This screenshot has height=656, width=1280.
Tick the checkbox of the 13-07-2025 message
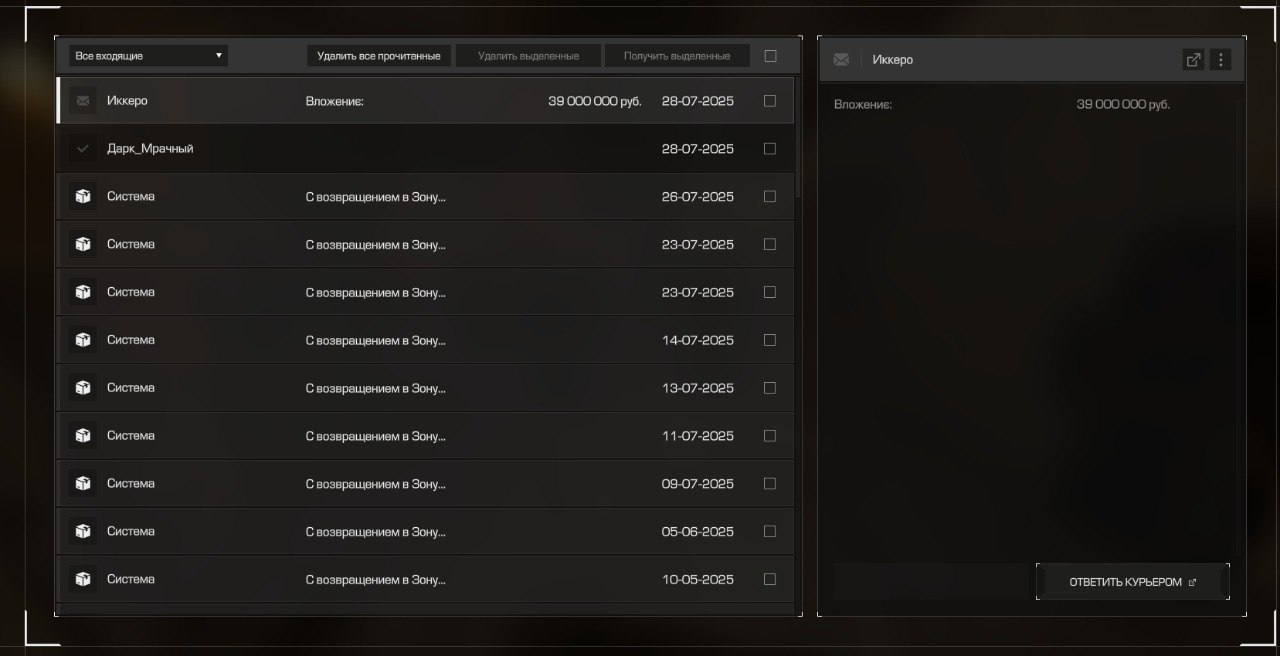coord(770,388)
